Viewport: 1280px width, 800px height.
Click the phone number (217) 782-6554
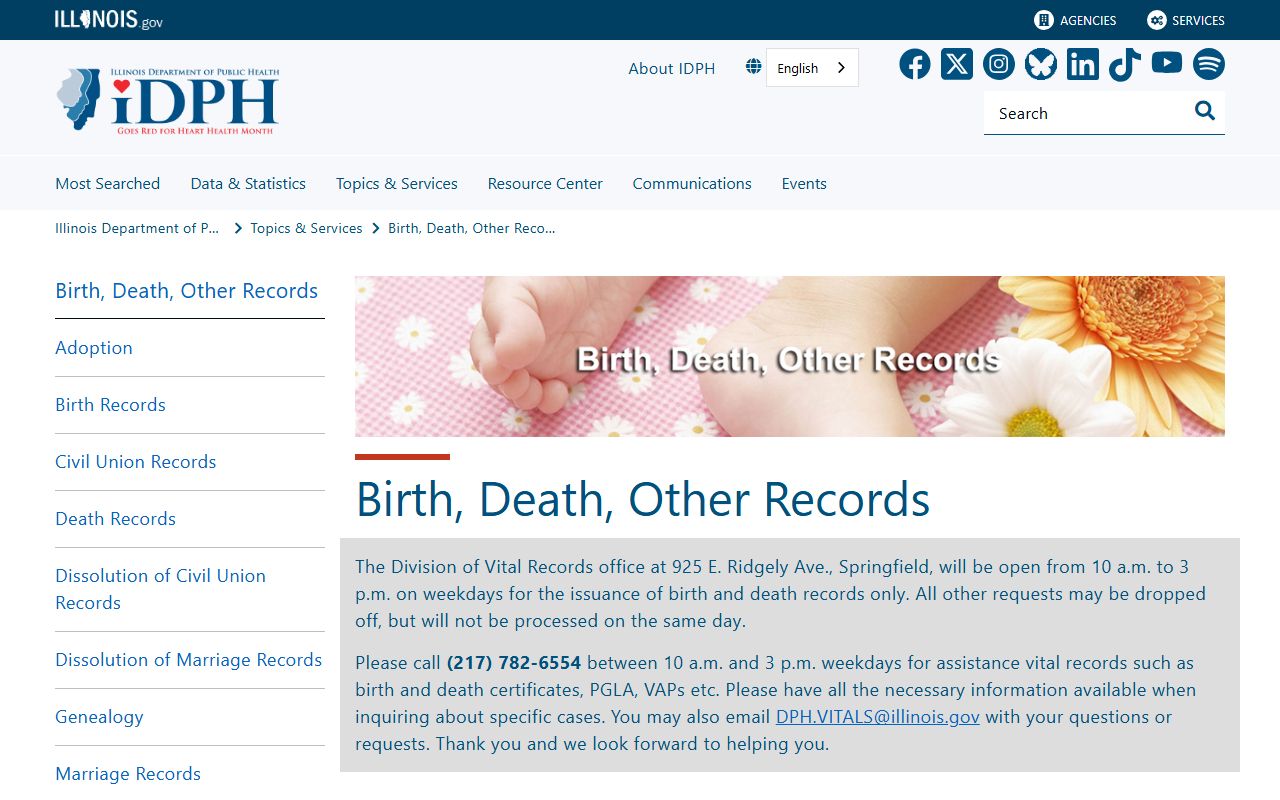coord(514,663)
